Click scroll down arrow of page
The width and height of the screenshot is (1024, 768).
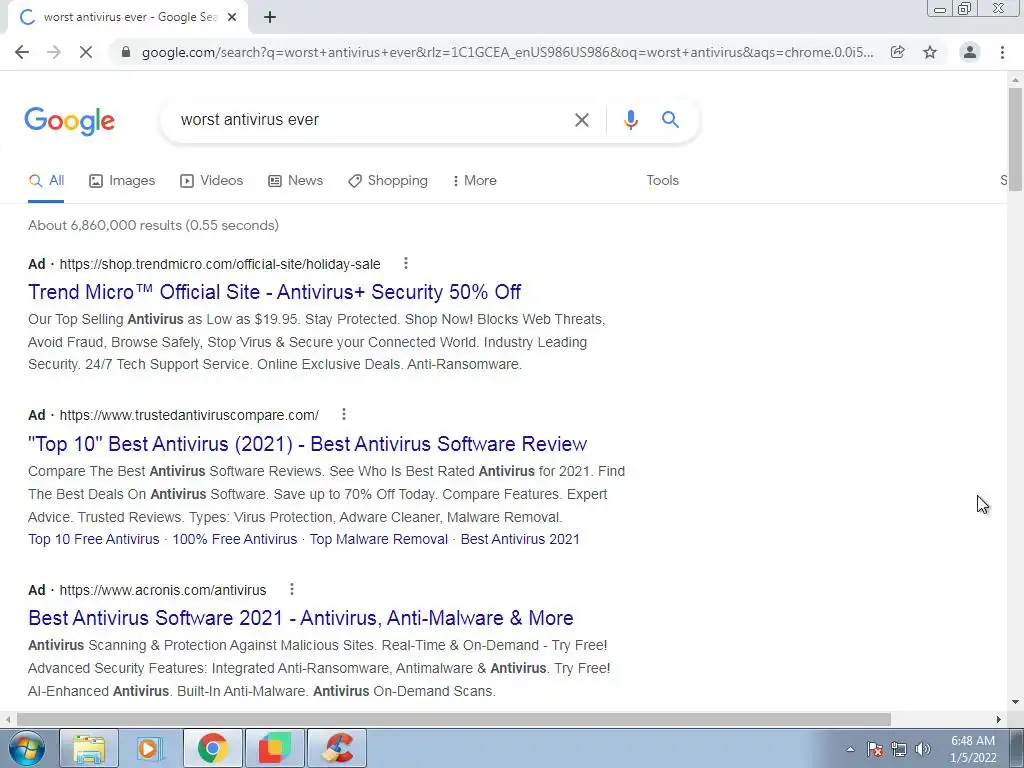point(1015,703)
